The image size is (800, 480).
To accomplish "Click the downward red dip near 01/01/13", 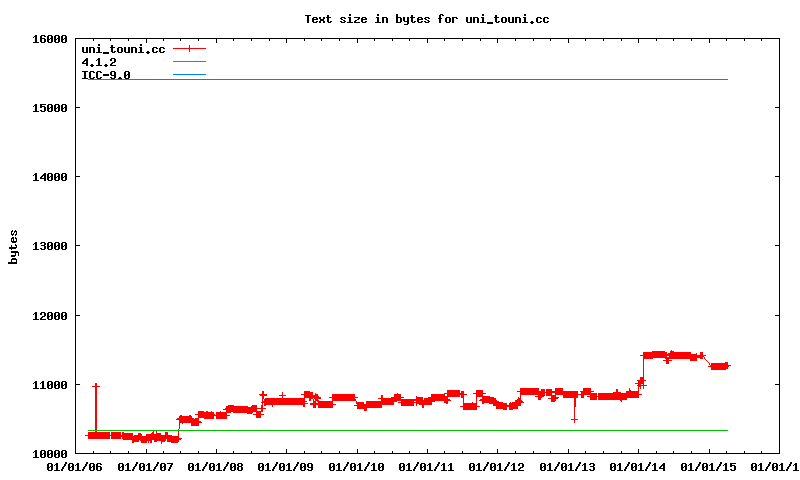I will click(574, 419).
